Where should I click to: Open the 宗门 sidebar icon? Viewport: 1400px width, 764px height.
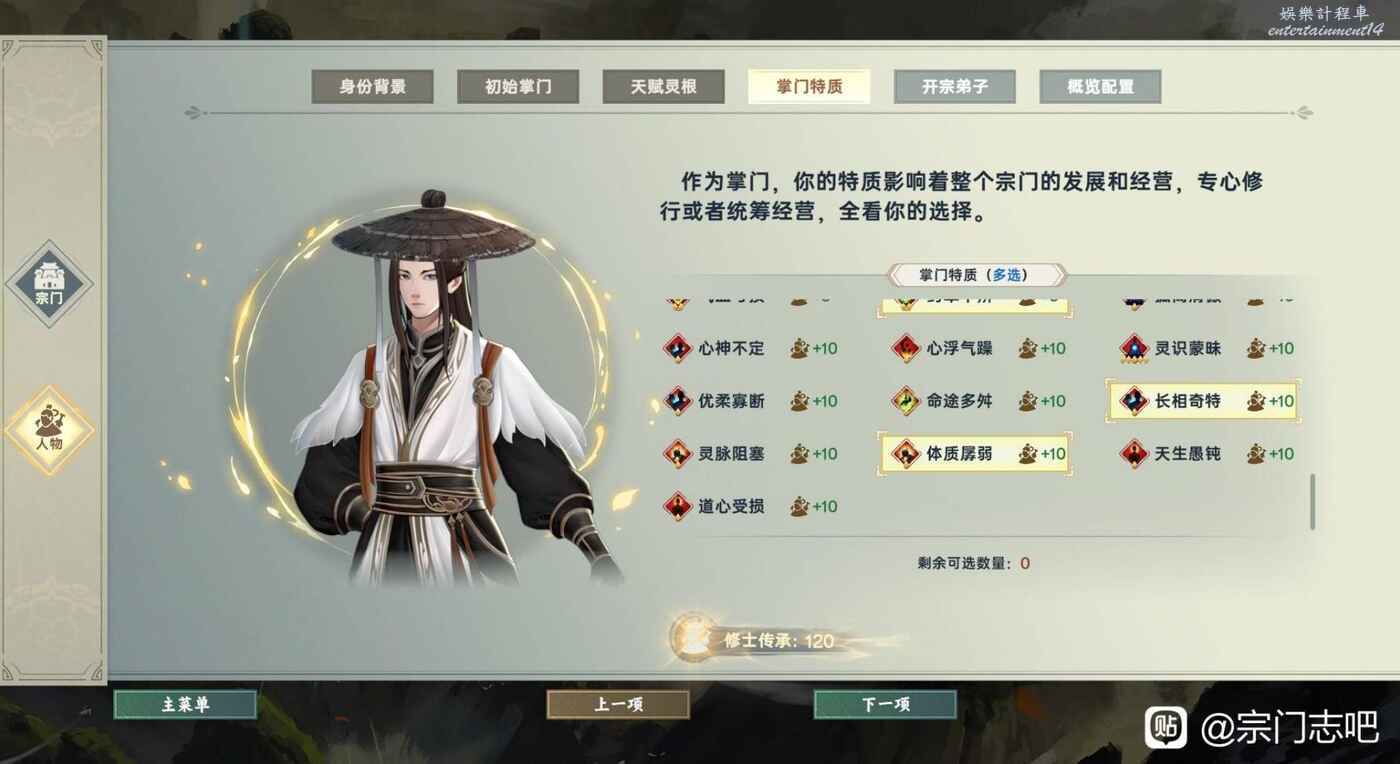[x=48, y=283]
